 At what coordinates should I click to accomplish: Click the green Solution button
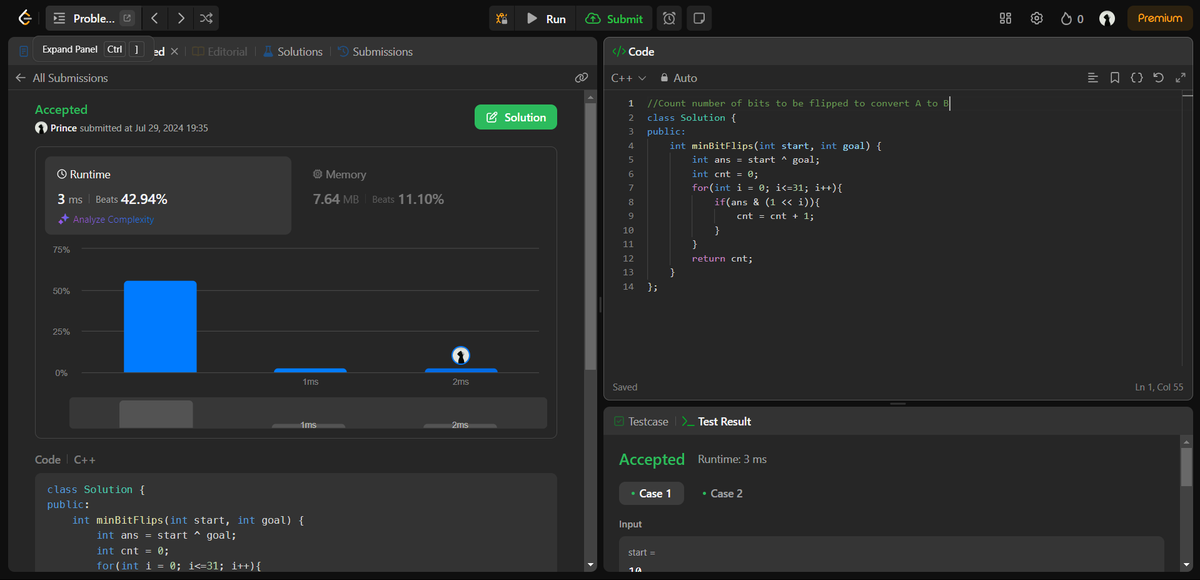(x=515, y=117)
